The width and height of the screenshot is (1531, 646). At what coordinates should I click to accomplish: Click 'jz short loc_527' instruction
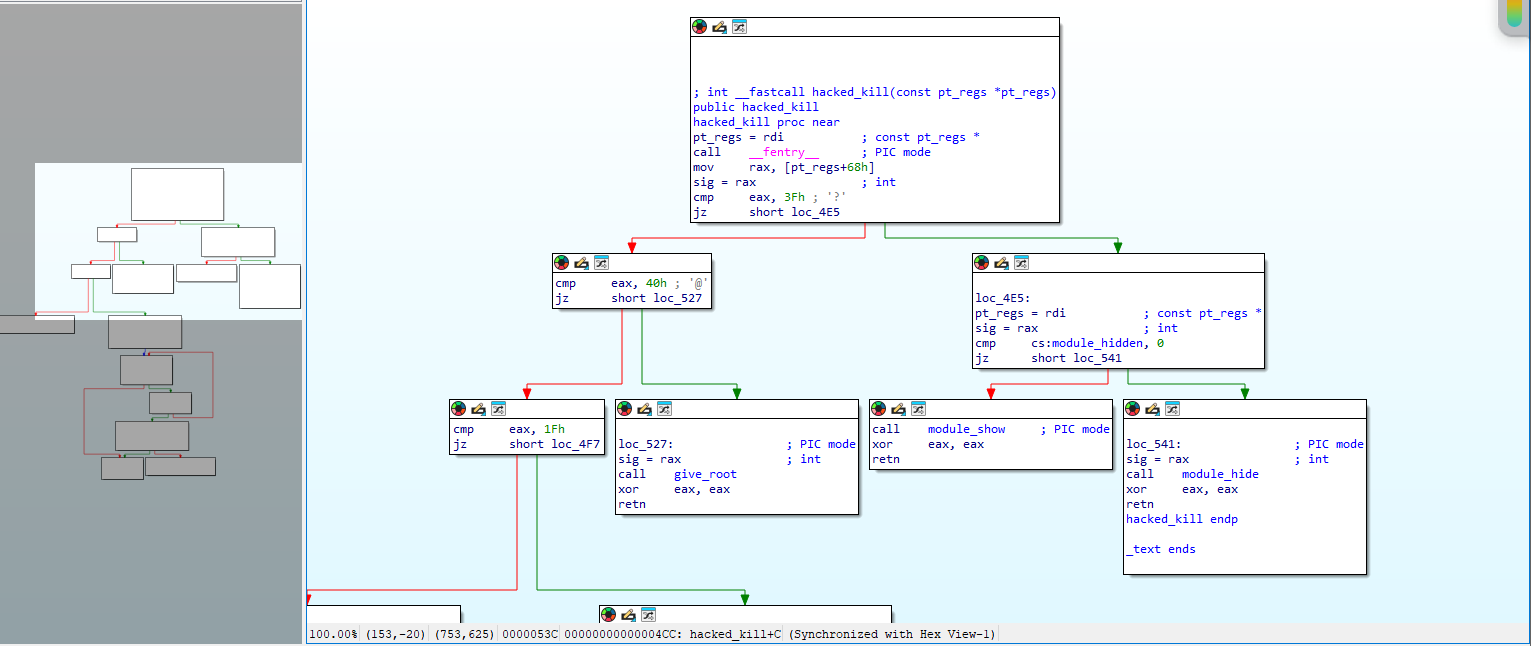click(x=629, y=298)
